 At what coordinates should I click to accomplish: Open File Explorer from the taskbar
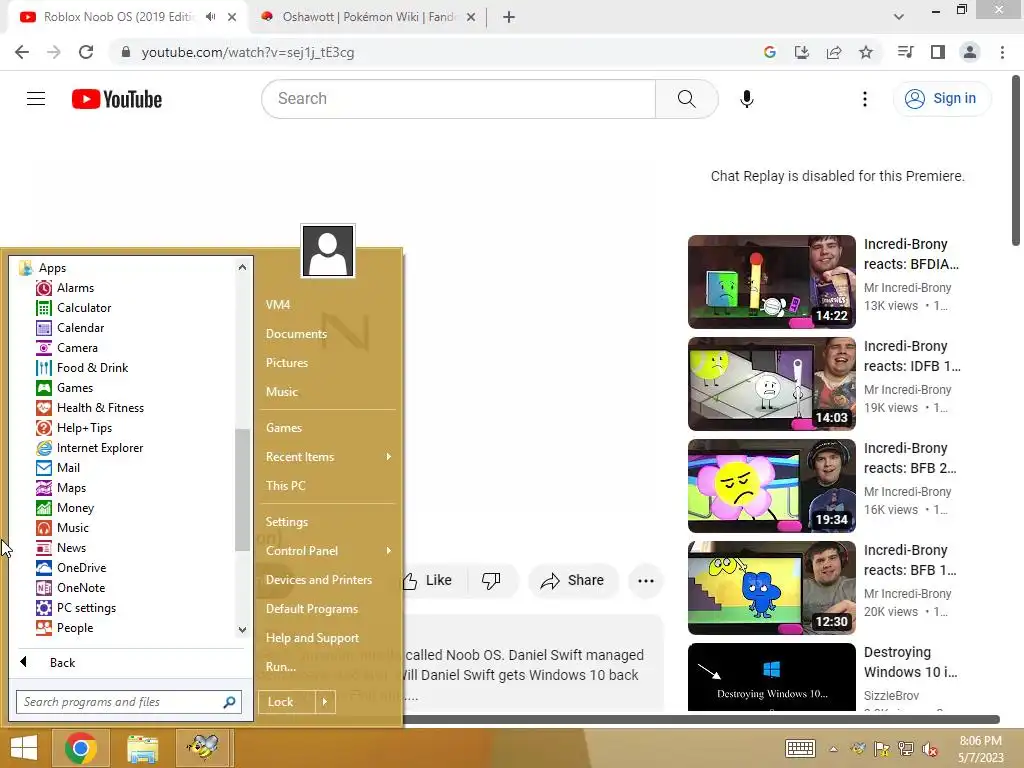click(x=142, y=748)
